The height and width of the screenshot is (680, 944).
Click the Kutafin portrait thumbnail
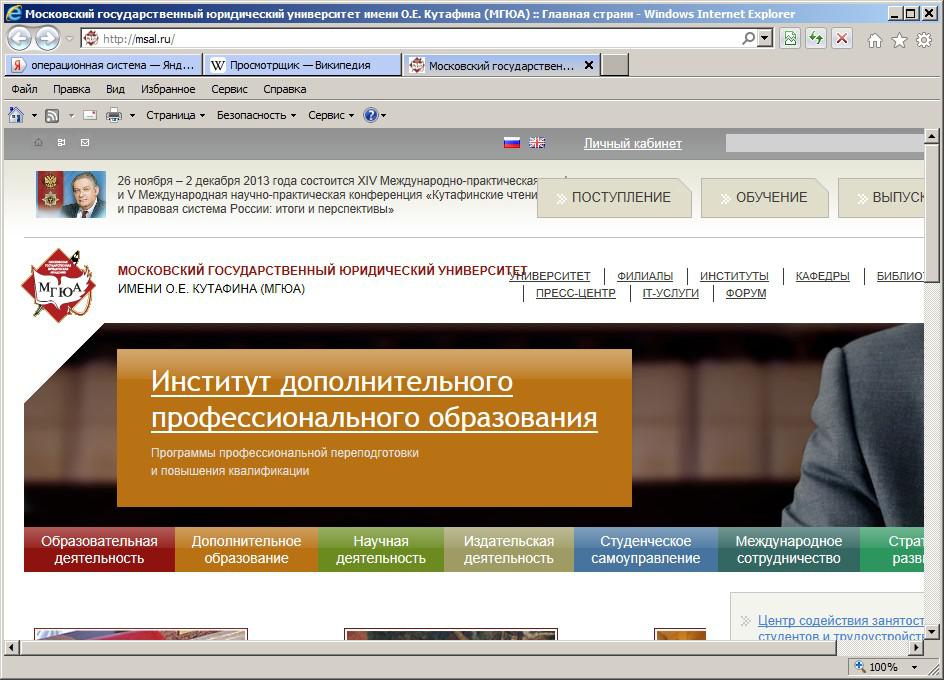71,194
